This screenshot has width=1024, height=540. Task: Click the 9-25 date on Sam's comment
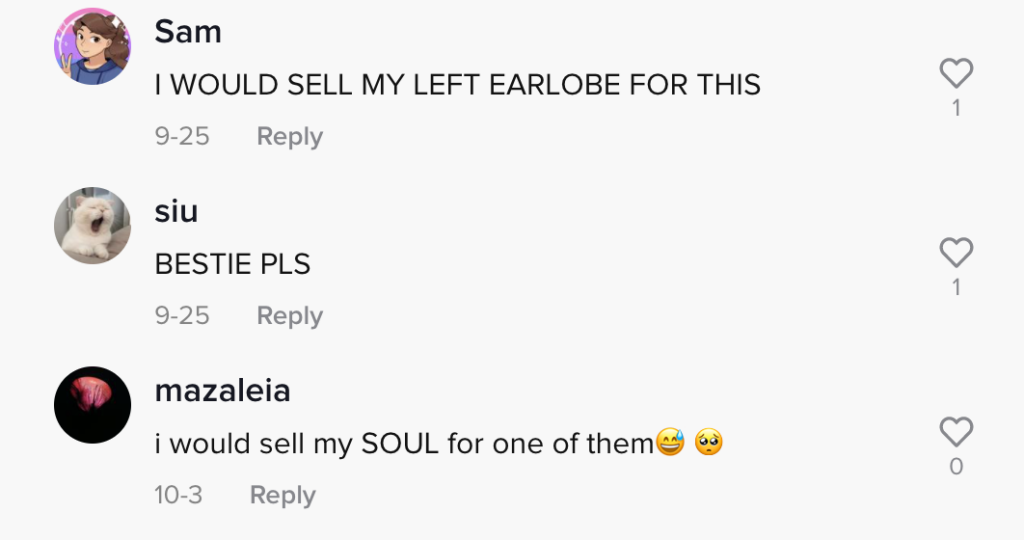click(x=182, y=137)
